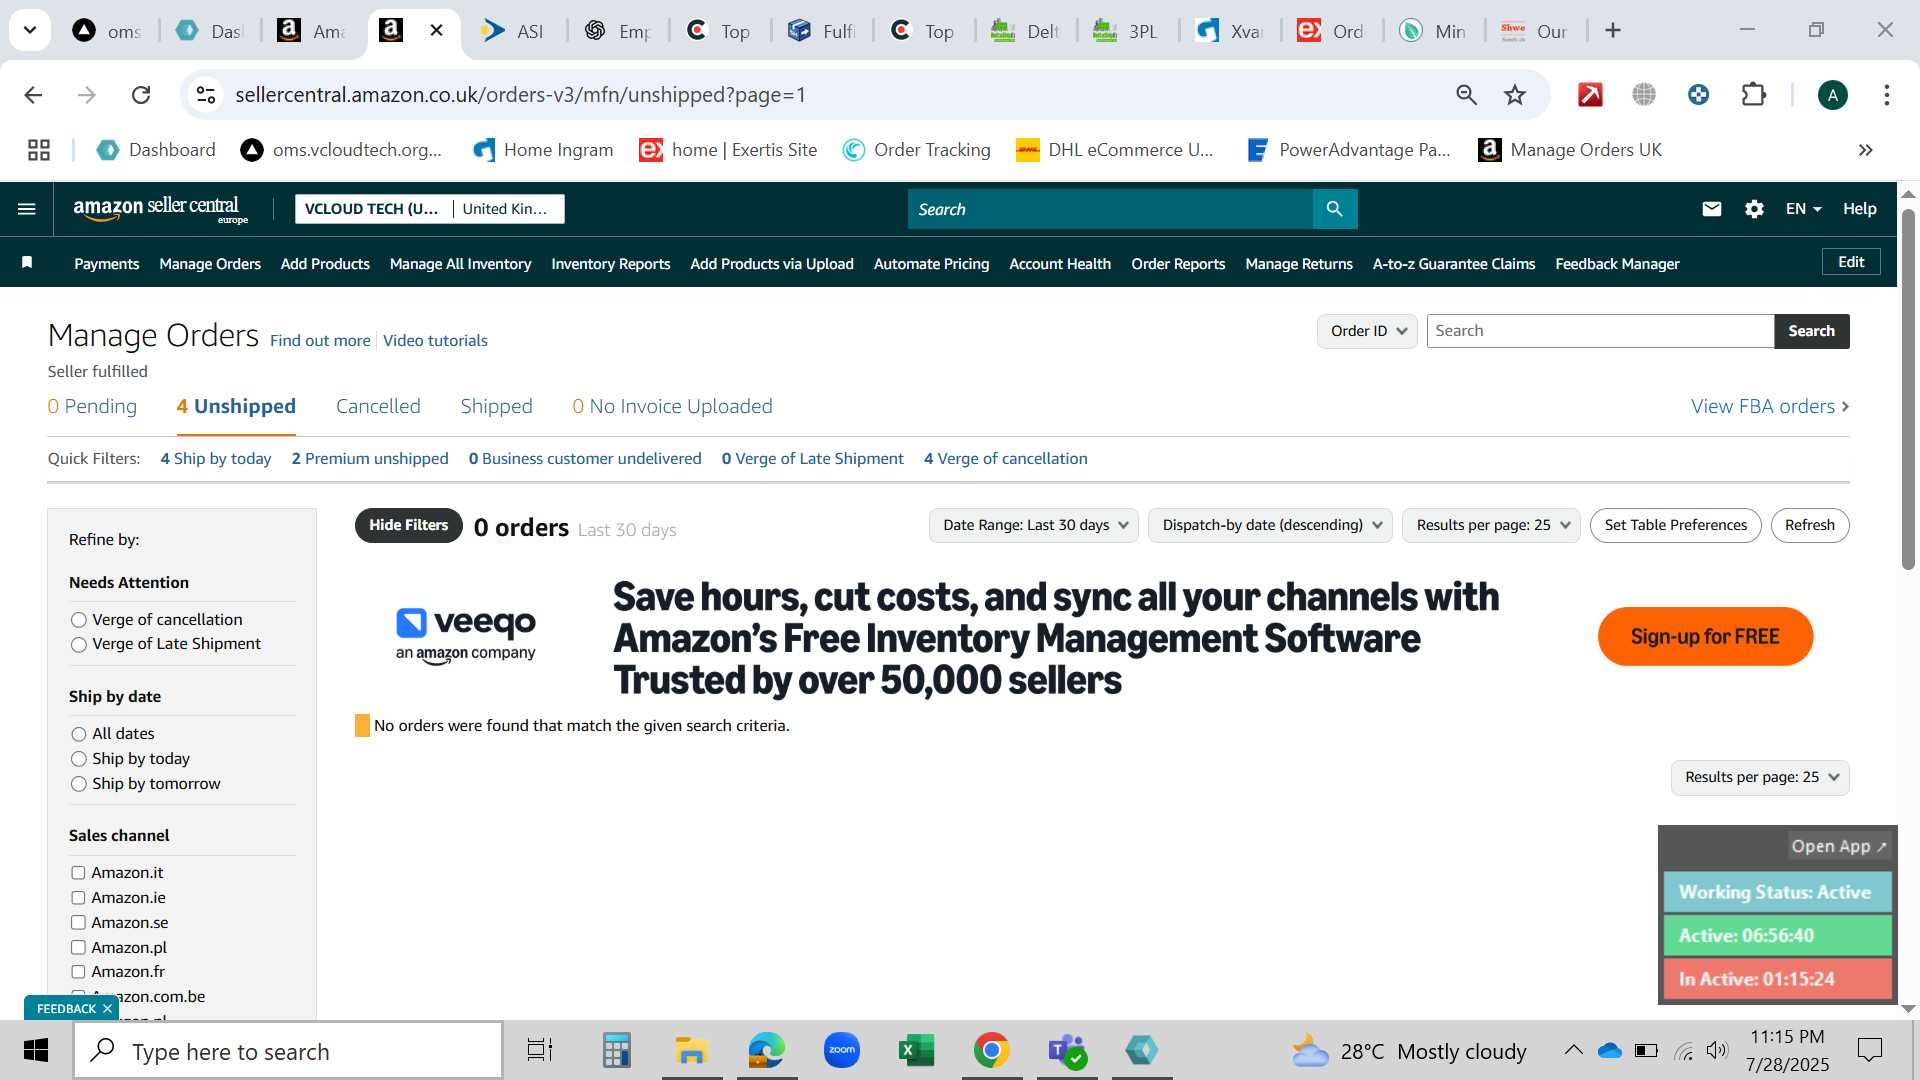Image resolution: width=1920 pixels, height=1080 pixels.
Task: Click the Refresh orders button
Action: click(1810, 525)
